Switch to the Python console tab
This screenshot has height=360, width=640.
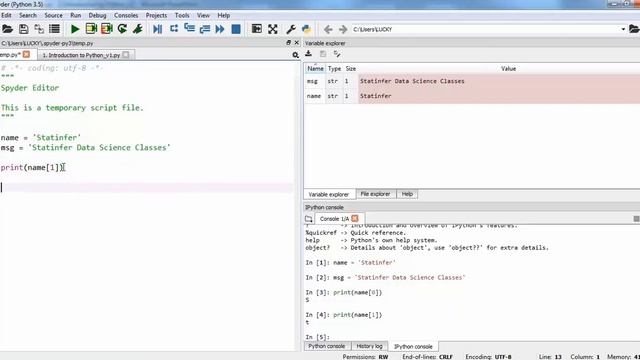(327, 346)
